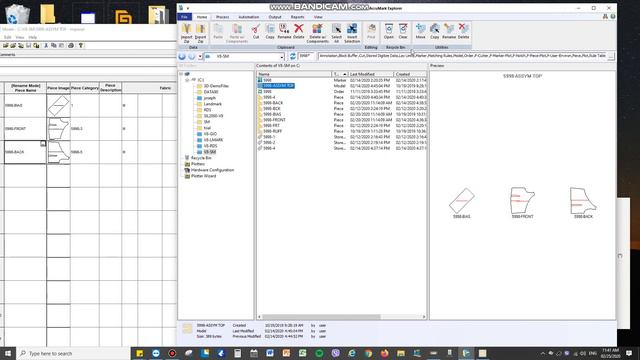Click the print icon in Model editor toolbar
The height and width of the screenshot is (360, 640).
click(x=71, y=45)
